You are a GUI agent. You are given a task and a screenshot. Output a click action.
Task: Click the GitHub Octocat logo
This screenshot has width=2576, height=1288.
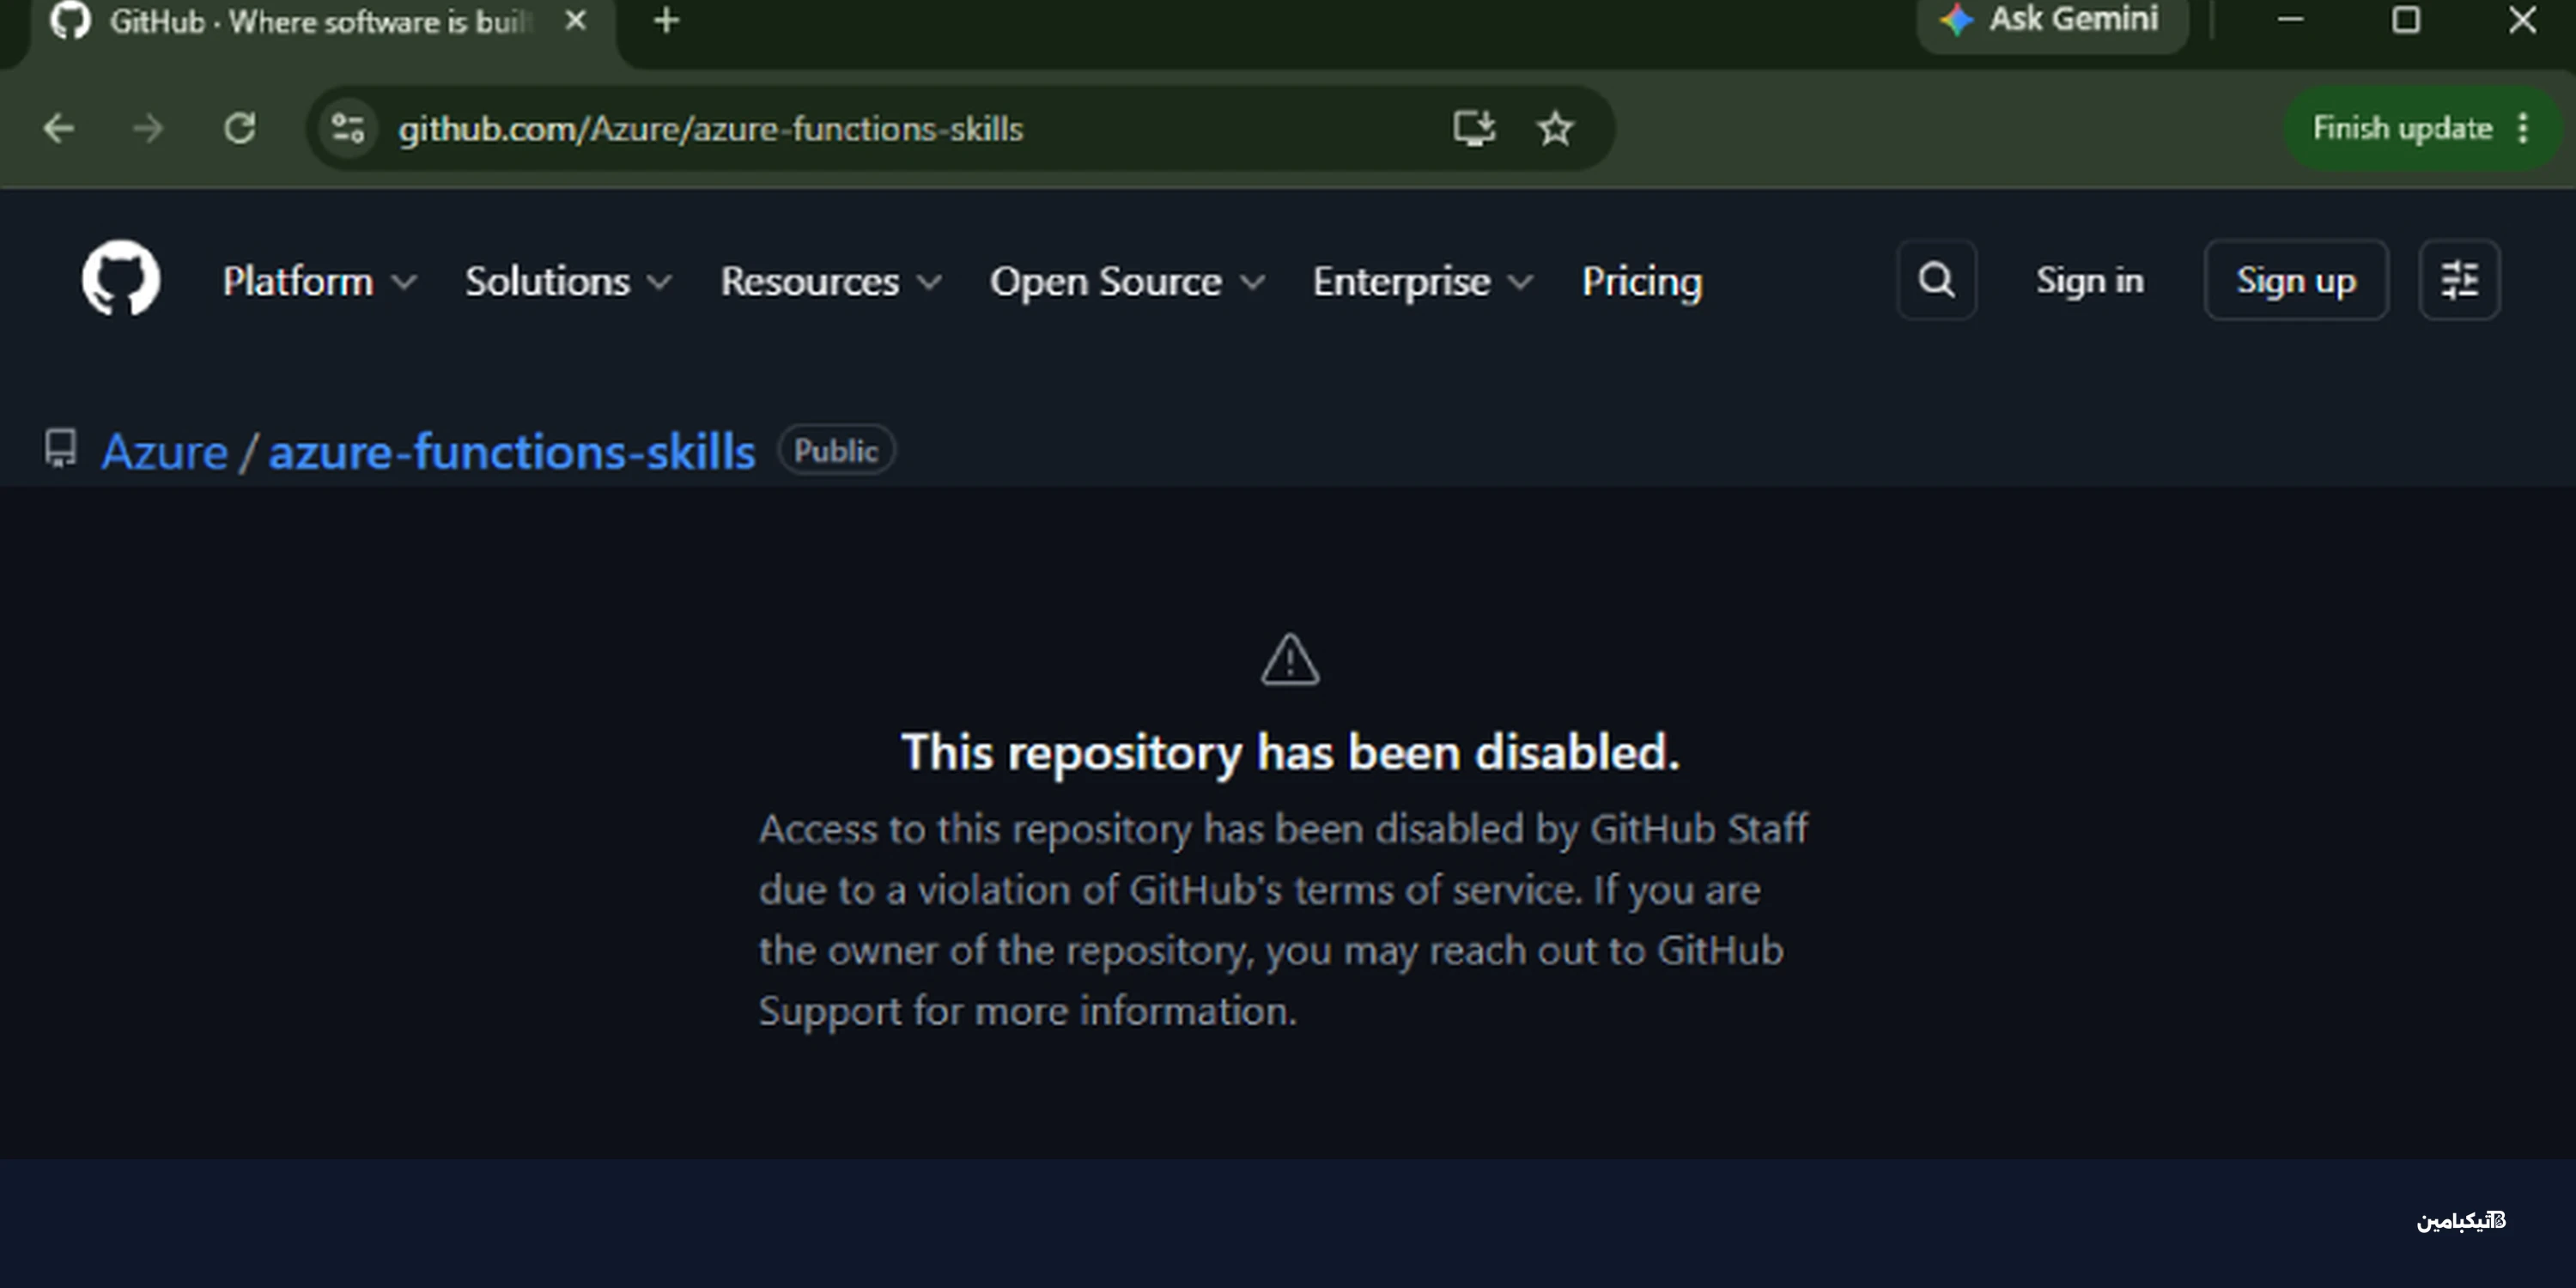click(121, 278)
